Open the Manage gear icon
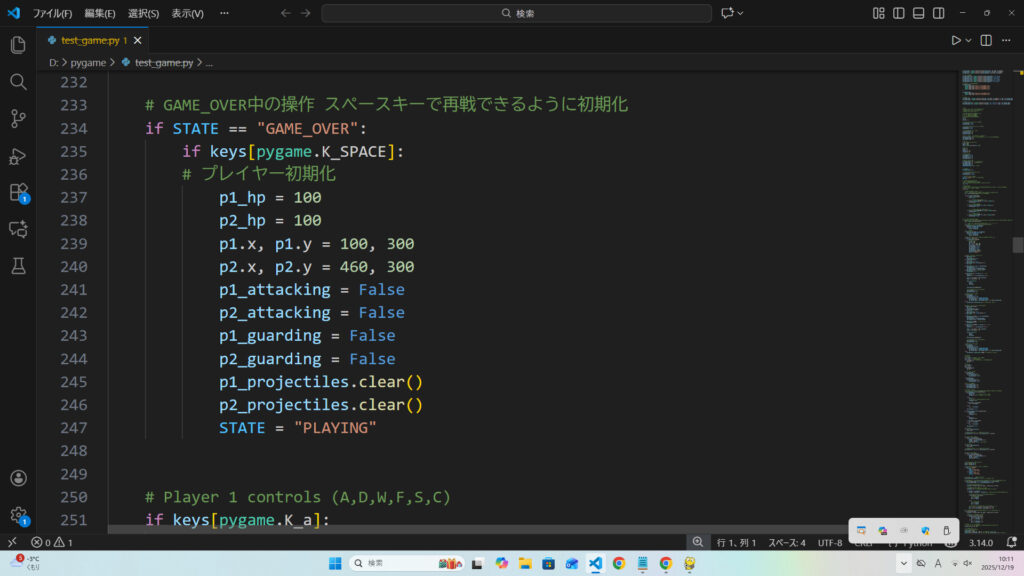The width and height of the screenshot is (1024, 576). tap(17, 515)
